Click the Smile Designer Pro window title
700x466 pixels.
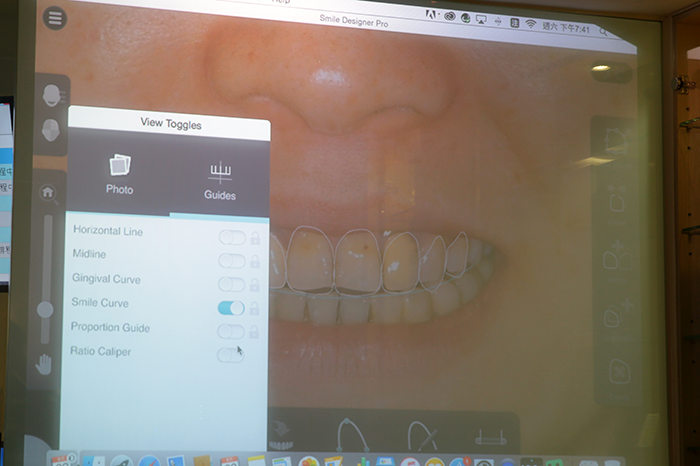pos(354,21)
